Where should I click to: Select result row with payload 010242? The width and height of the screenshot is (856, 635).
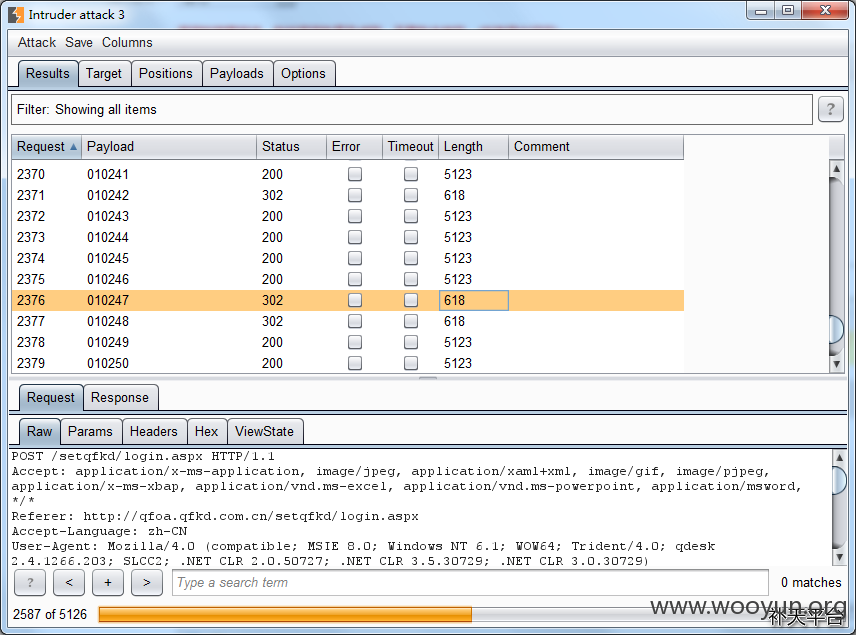coord(348,195)
